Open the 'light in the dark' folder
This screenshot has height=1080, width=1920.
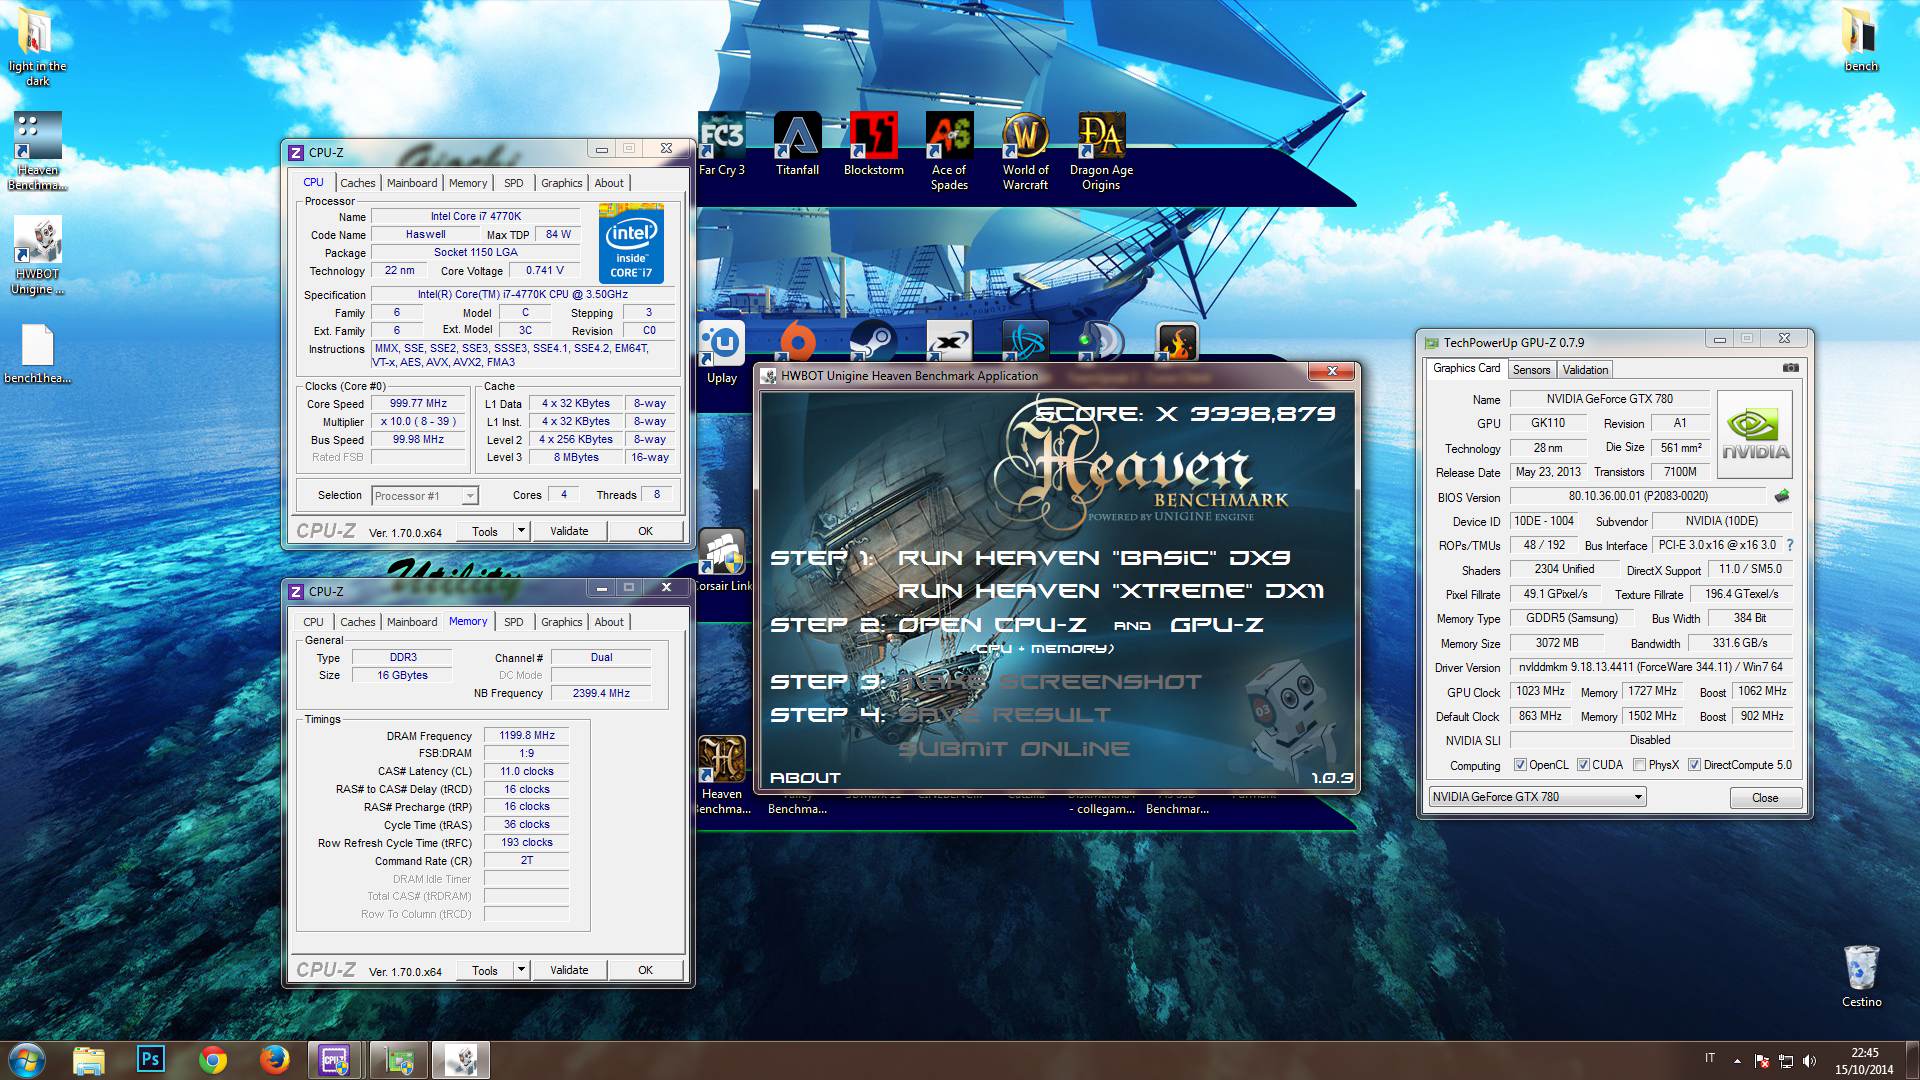click(37, 47)
